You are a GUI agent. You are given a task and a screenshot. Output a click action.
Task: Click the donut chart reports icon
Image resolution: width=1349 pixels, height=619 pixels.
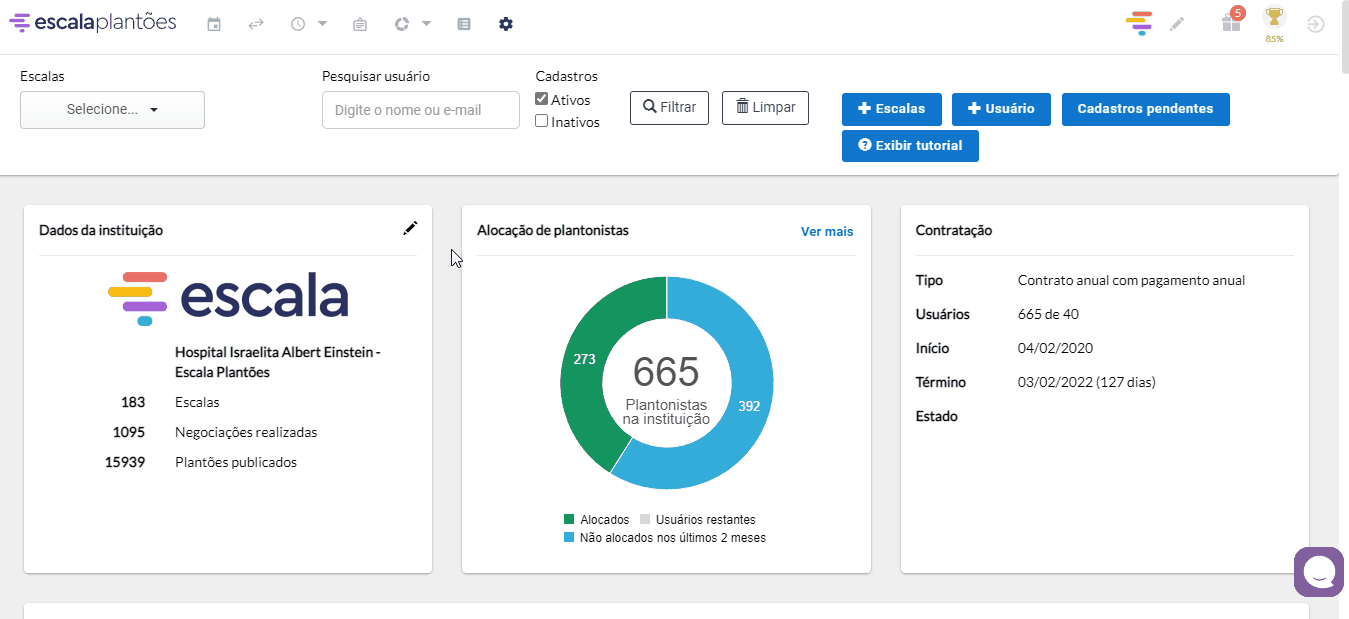[402, 24]
